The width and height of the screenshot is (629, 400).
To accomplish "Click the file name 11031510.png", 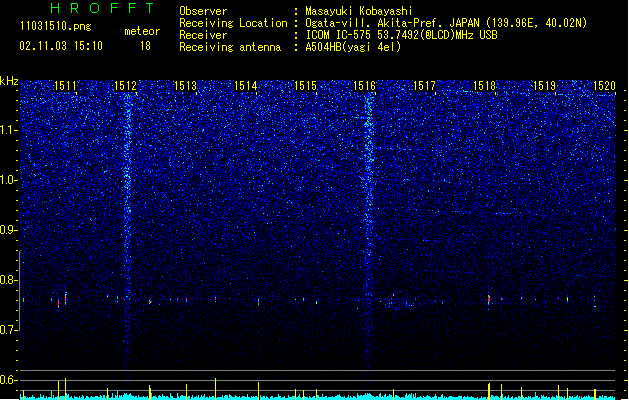I will point(55,27).
